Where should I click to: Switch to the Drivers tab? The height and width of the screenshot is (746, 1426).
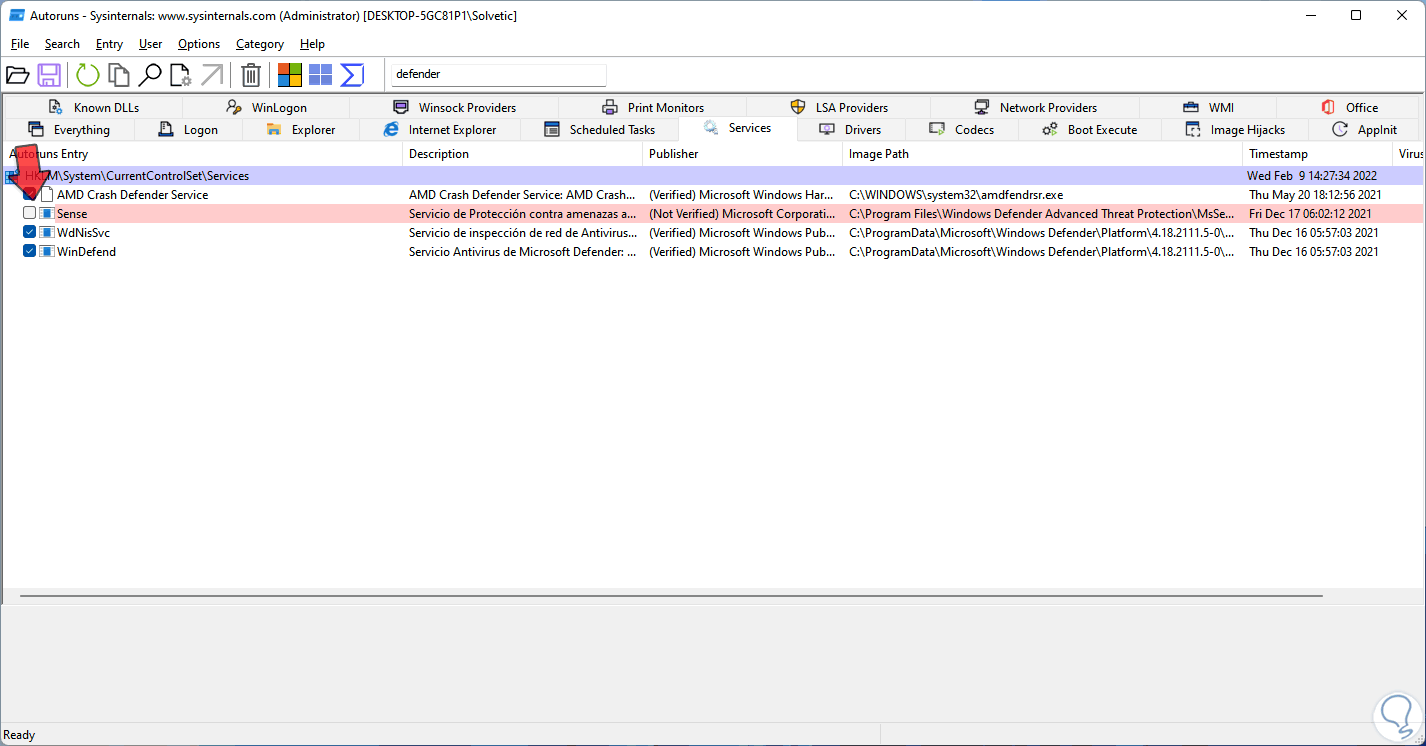tap(851, 129)
